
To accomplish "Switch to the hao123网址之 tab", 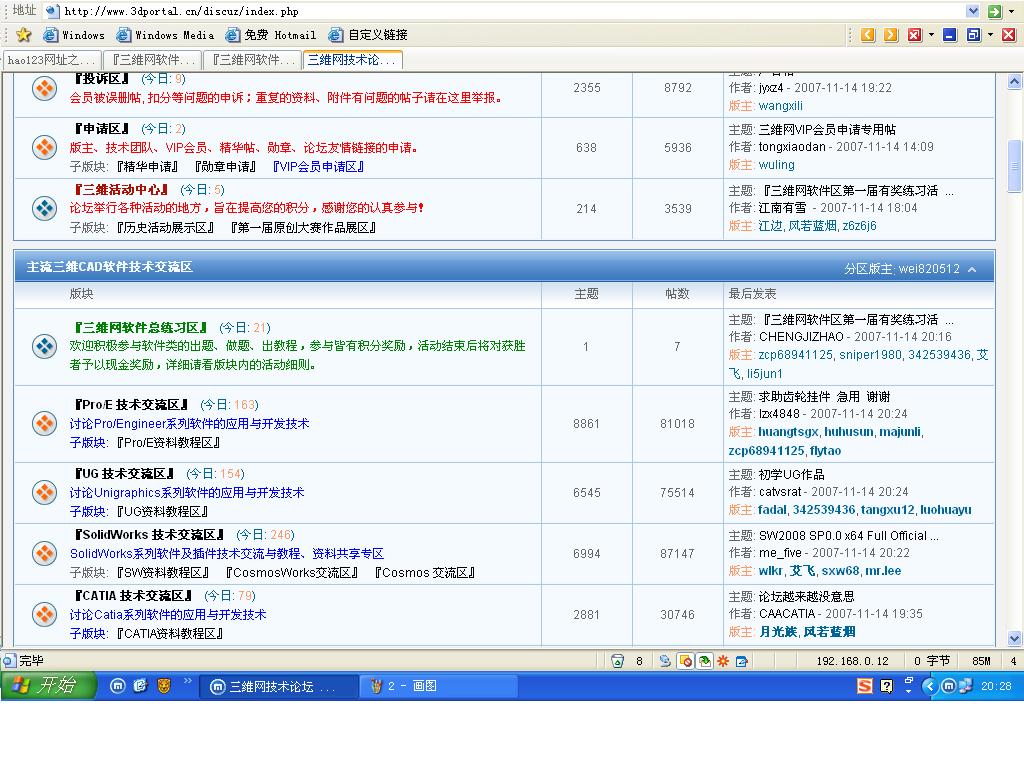I will 52,59.
